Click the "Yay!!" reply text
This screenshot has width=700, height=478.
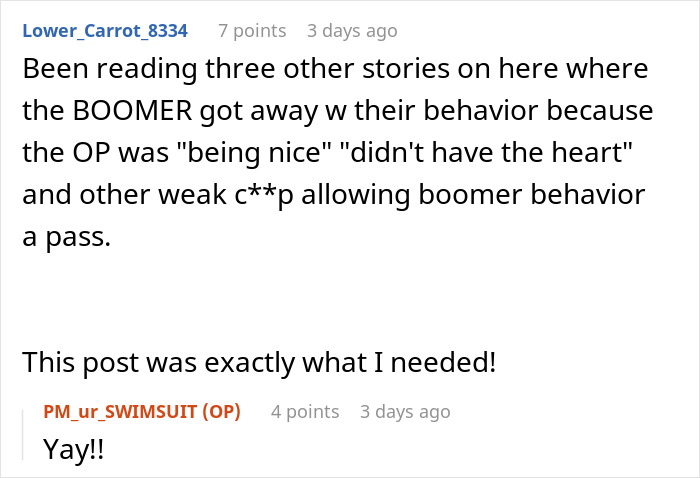click(x=74, y=451)
